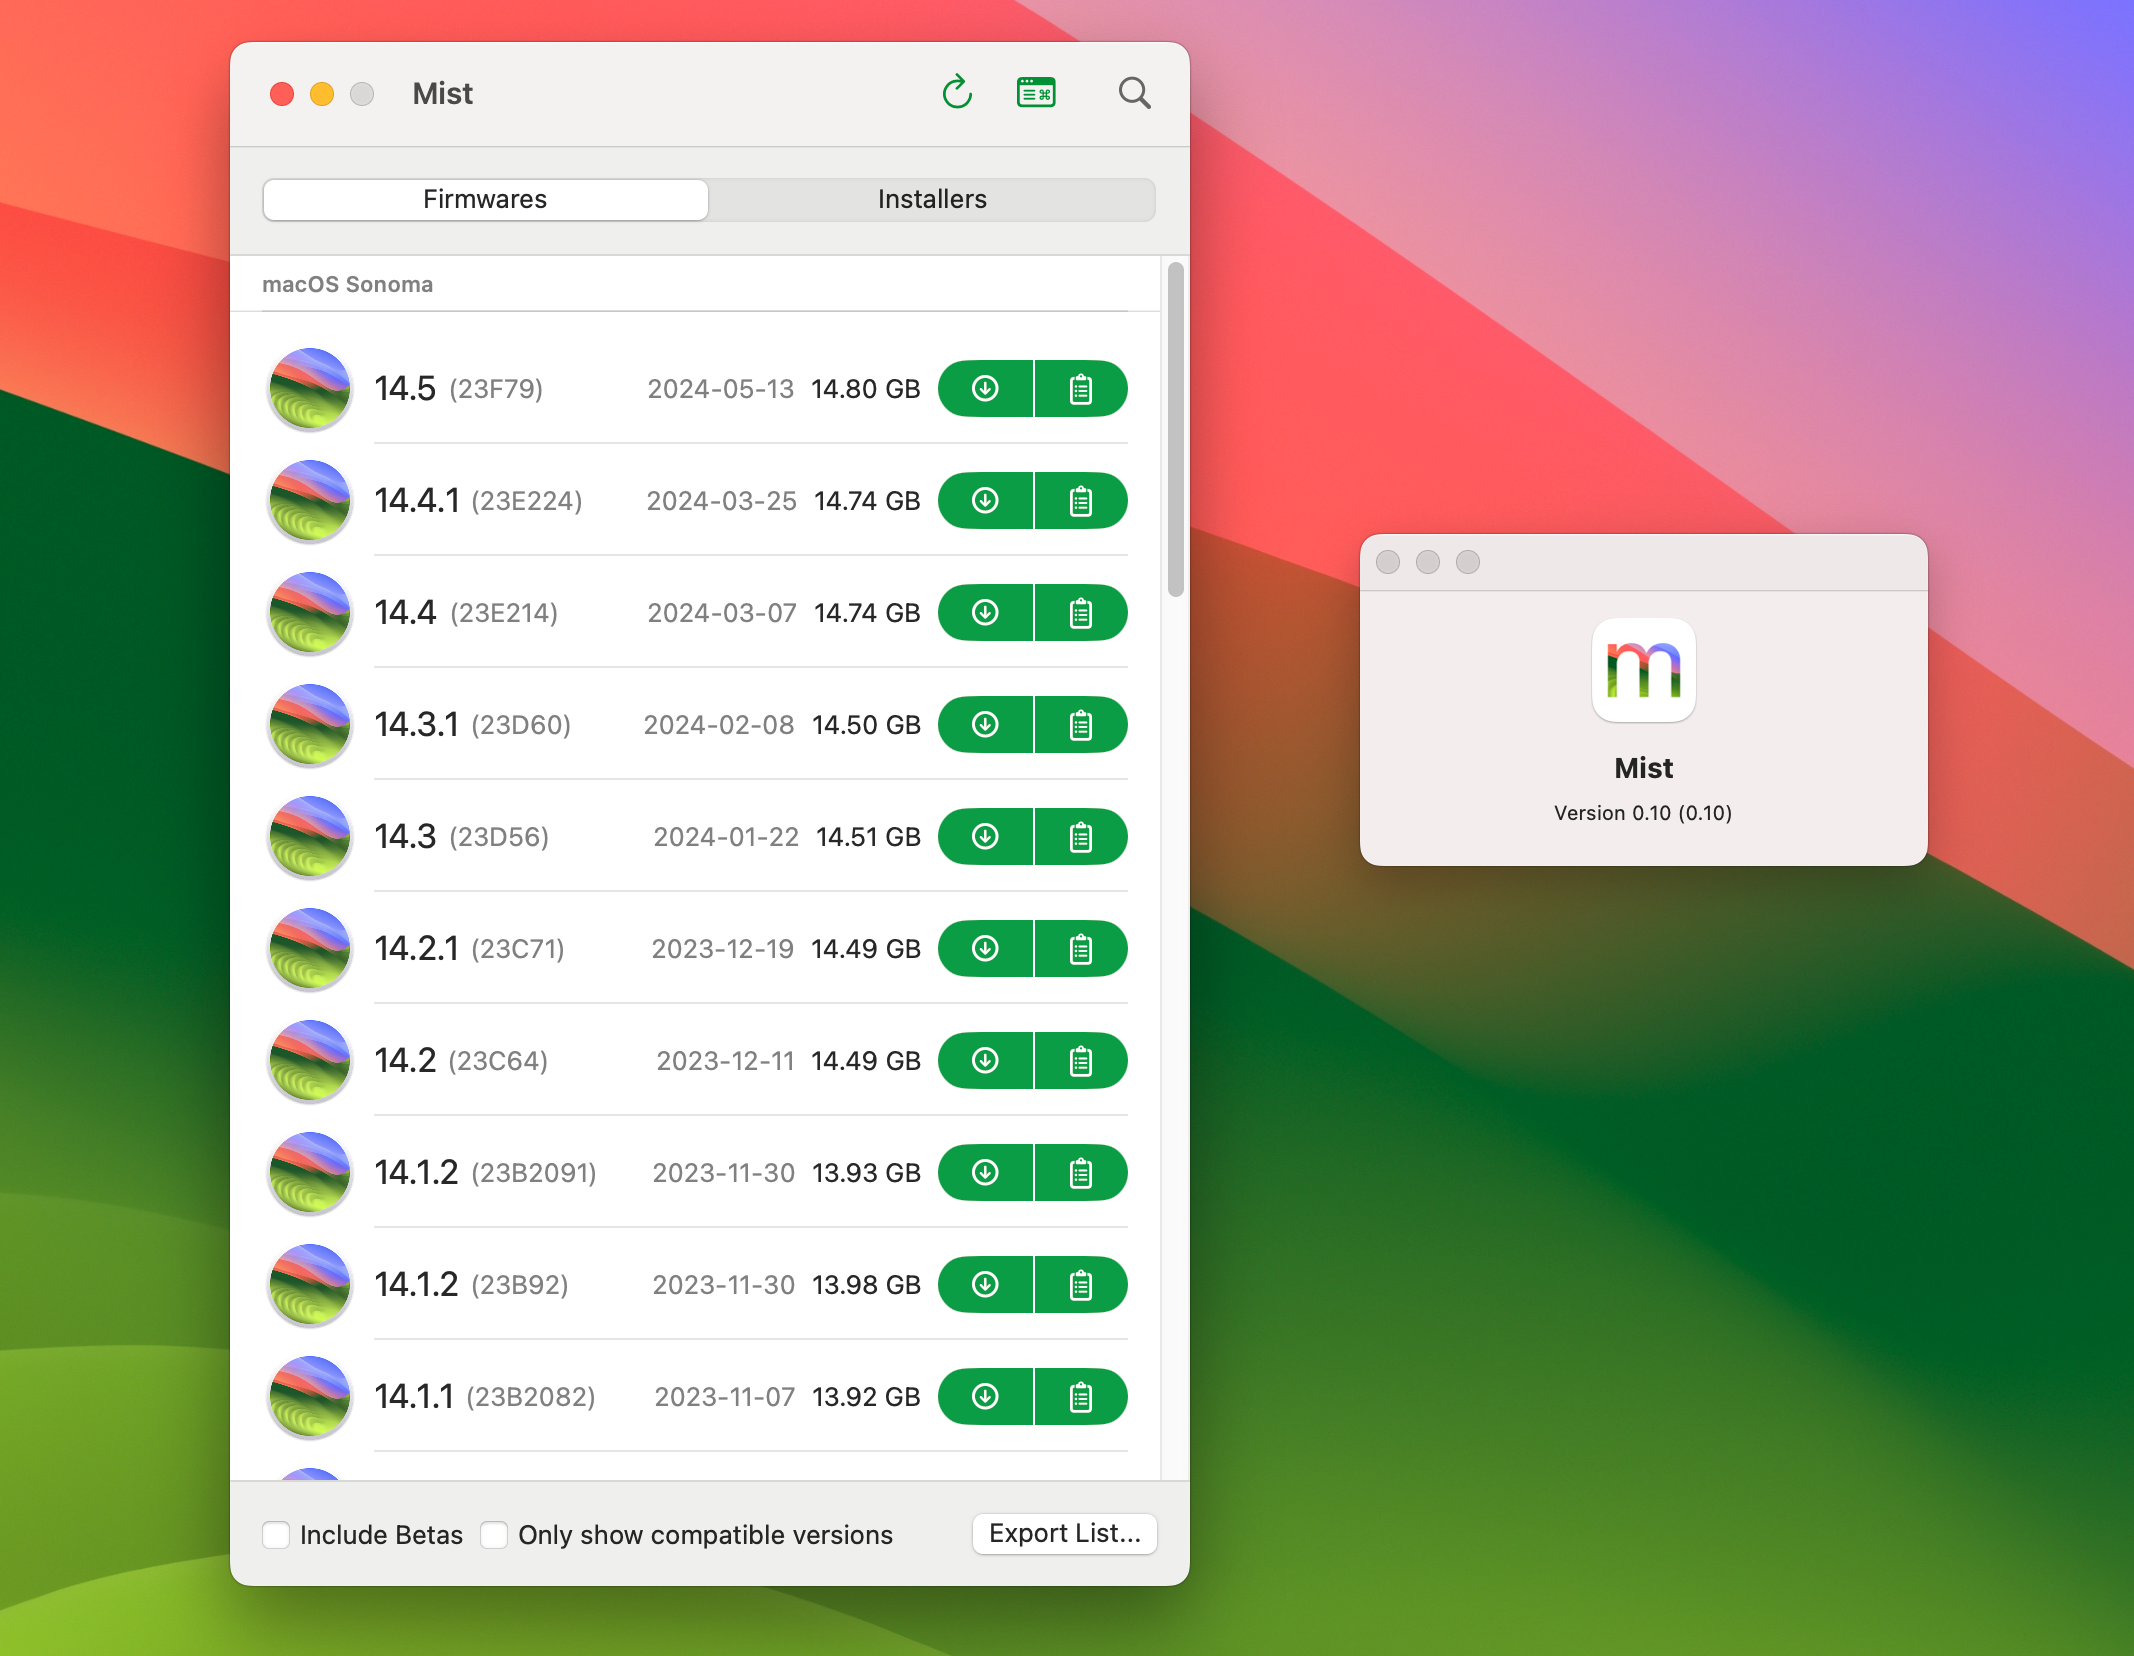Viewport: 2134px width, 1656px height.
Task: Switch to the Installers tab
Action: pyautogui.click(x=932, y=199)
